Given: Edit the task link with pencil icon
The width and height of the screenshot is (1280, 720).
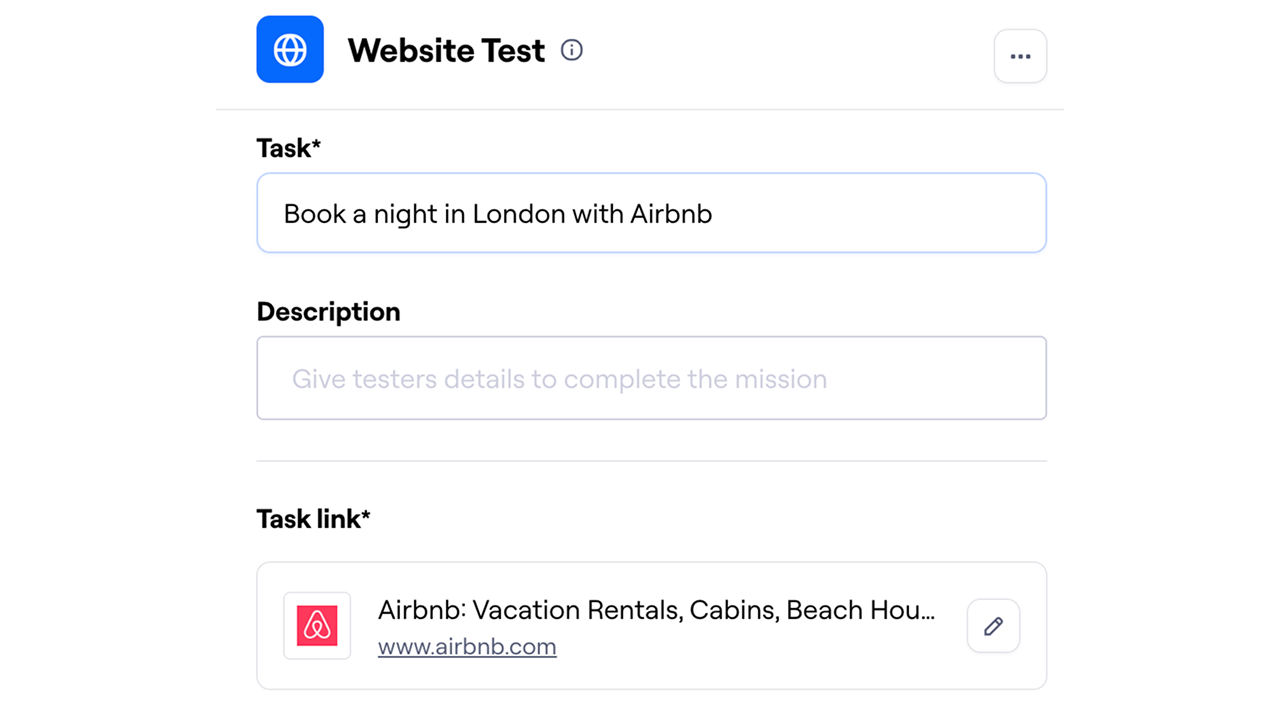Looking at the screenshot, I should click(993, 626).
